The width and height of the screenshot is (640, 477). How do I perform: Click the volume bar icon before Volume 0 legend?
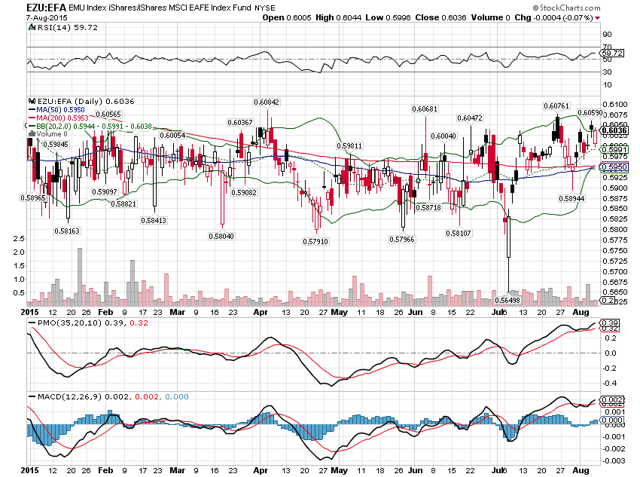tap(32, 134)
